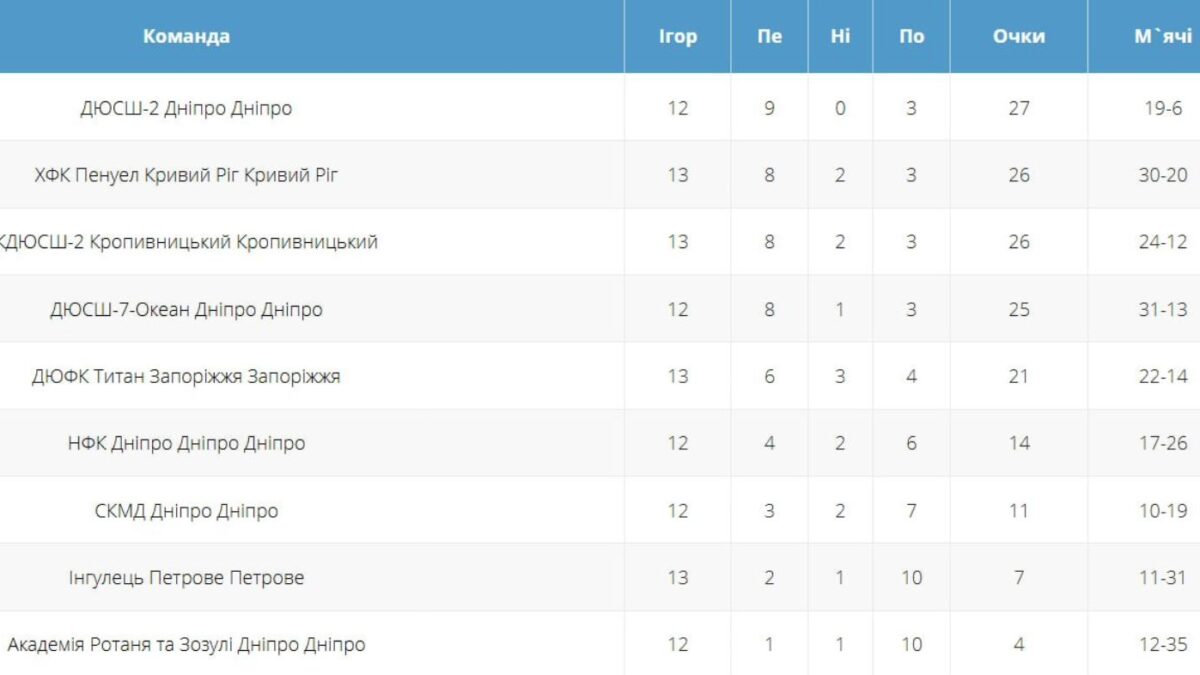Open ДЮСШ-7-Океан Дніпро team link
The image size is (1200, 675).
point(186,309)
